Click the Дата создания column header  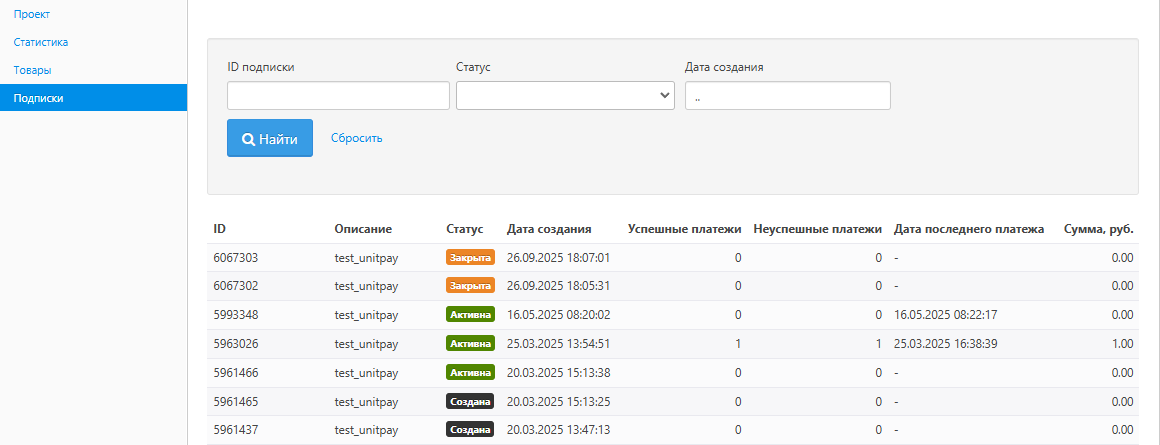[549, 229]
